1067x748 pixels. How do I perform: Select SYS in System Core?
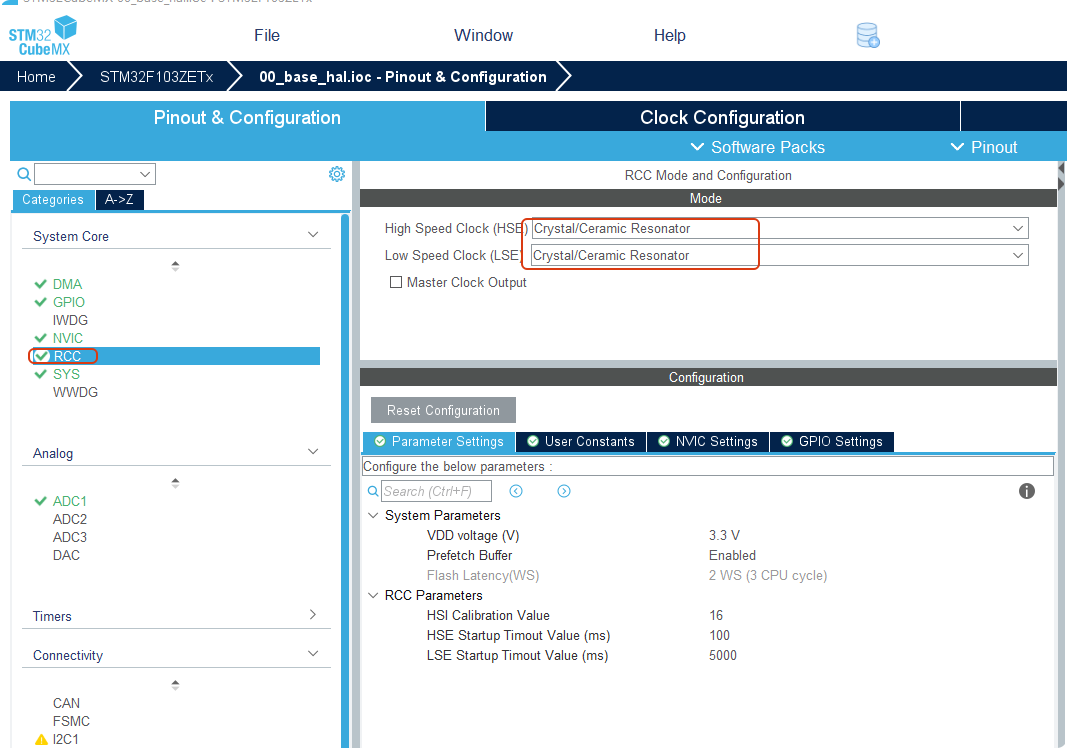click(66, 374)
